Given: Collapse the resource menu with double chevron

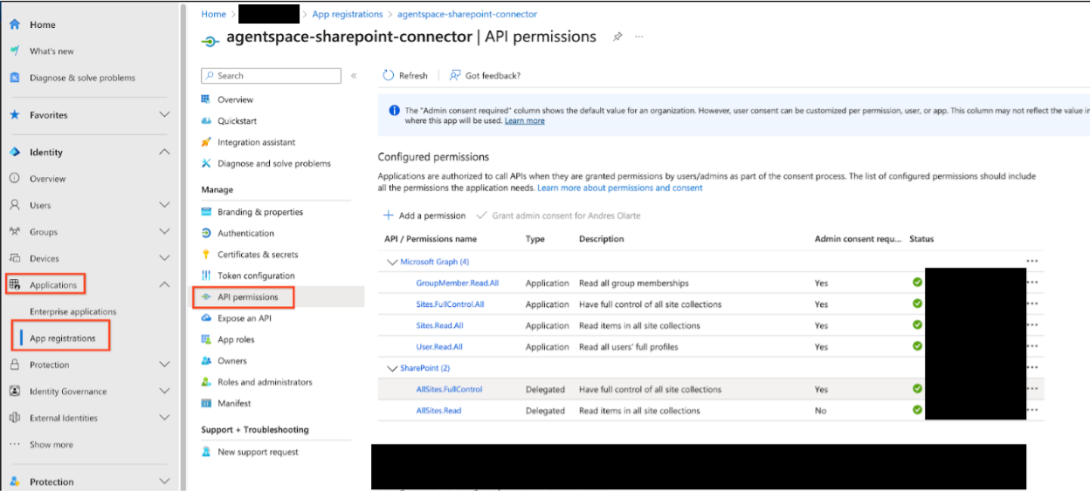Looking at the screenshot, I should pos(354,75).
